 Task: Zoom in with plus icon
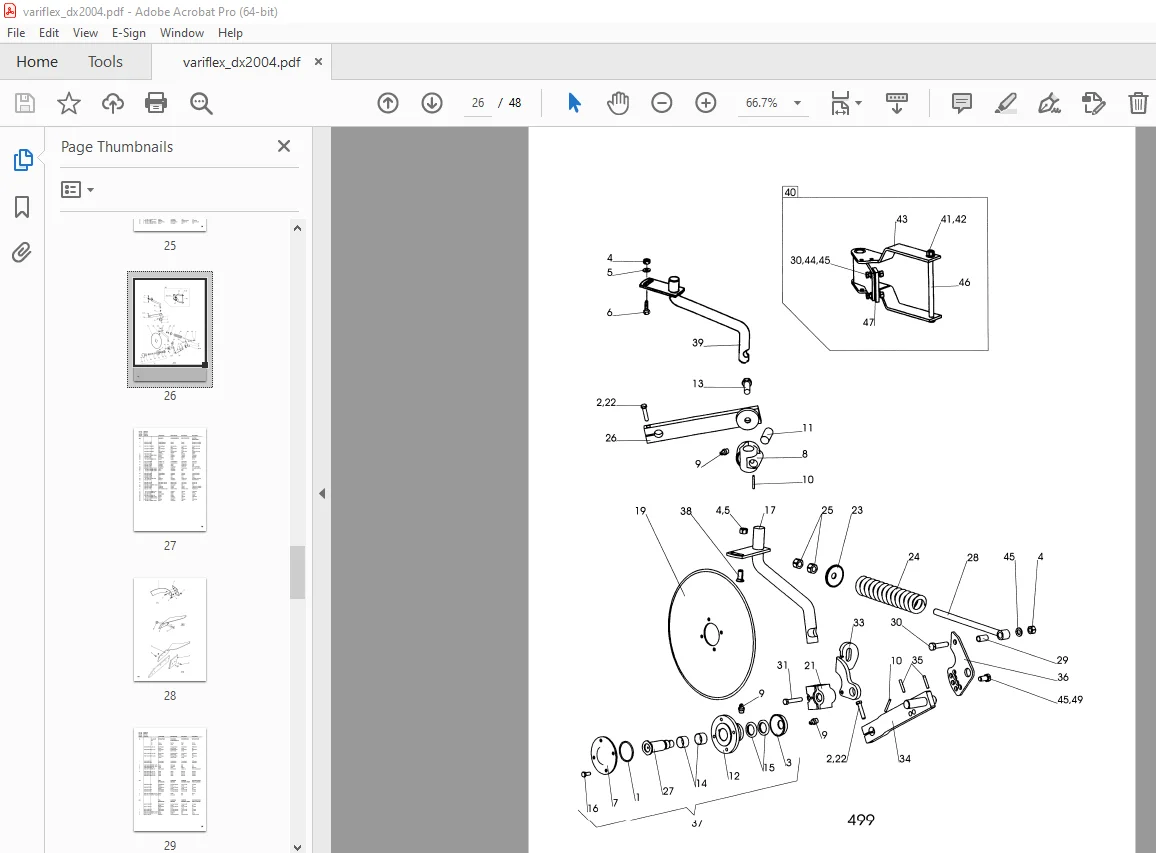tap(706, 103)
